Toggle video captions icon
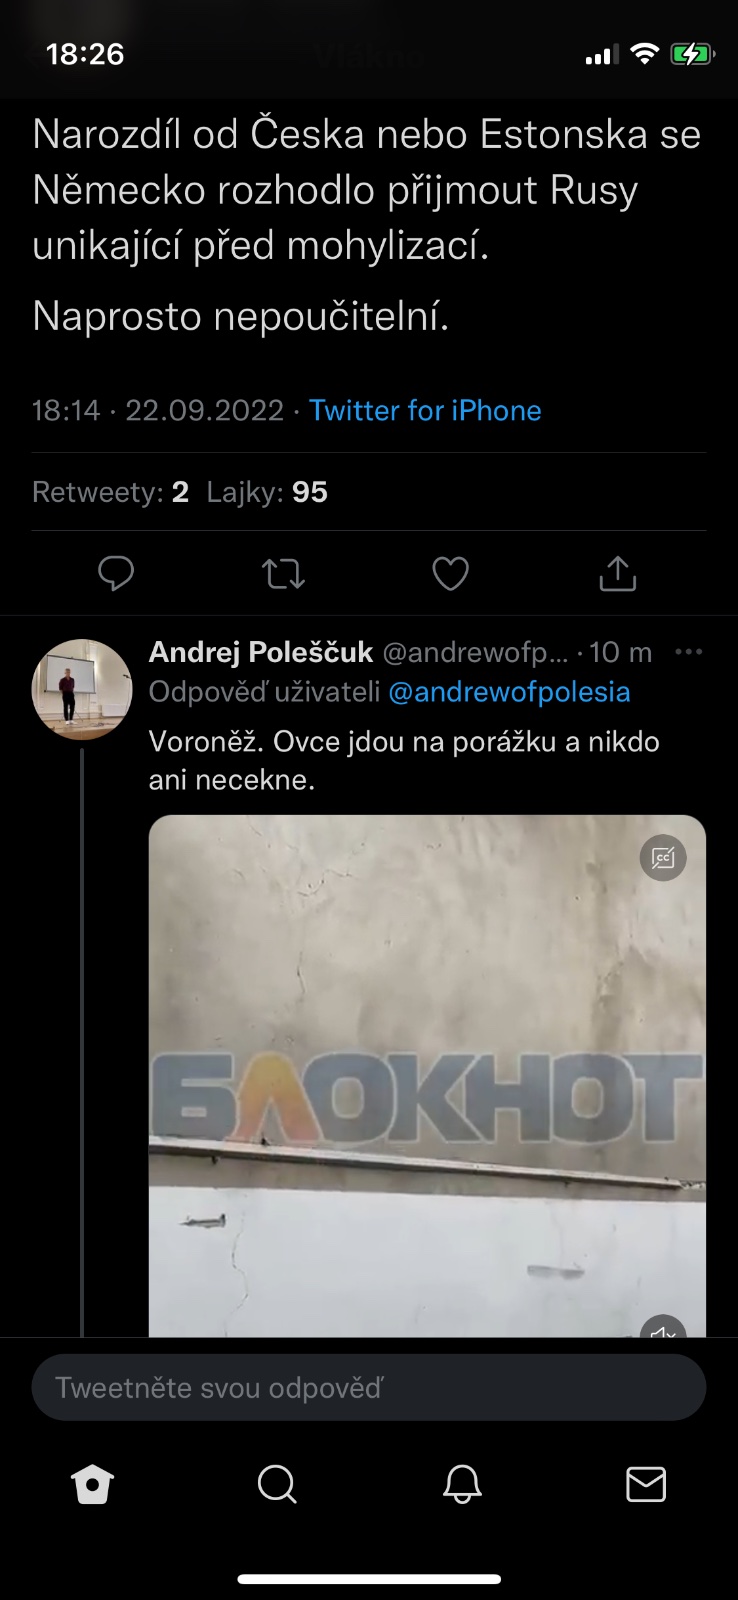Viewport: 738px width, 1600px height. click(663, 857)
